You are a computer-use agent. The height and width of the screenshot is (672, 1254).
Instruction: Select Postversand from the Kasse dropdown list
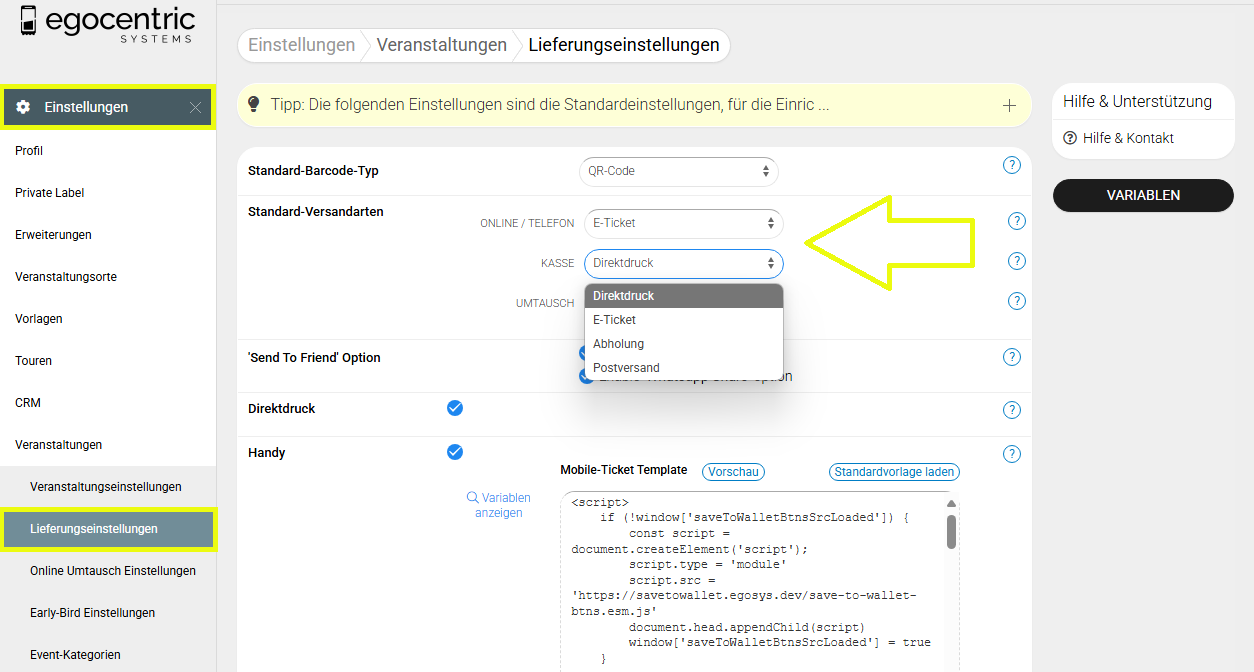point(626,368)
